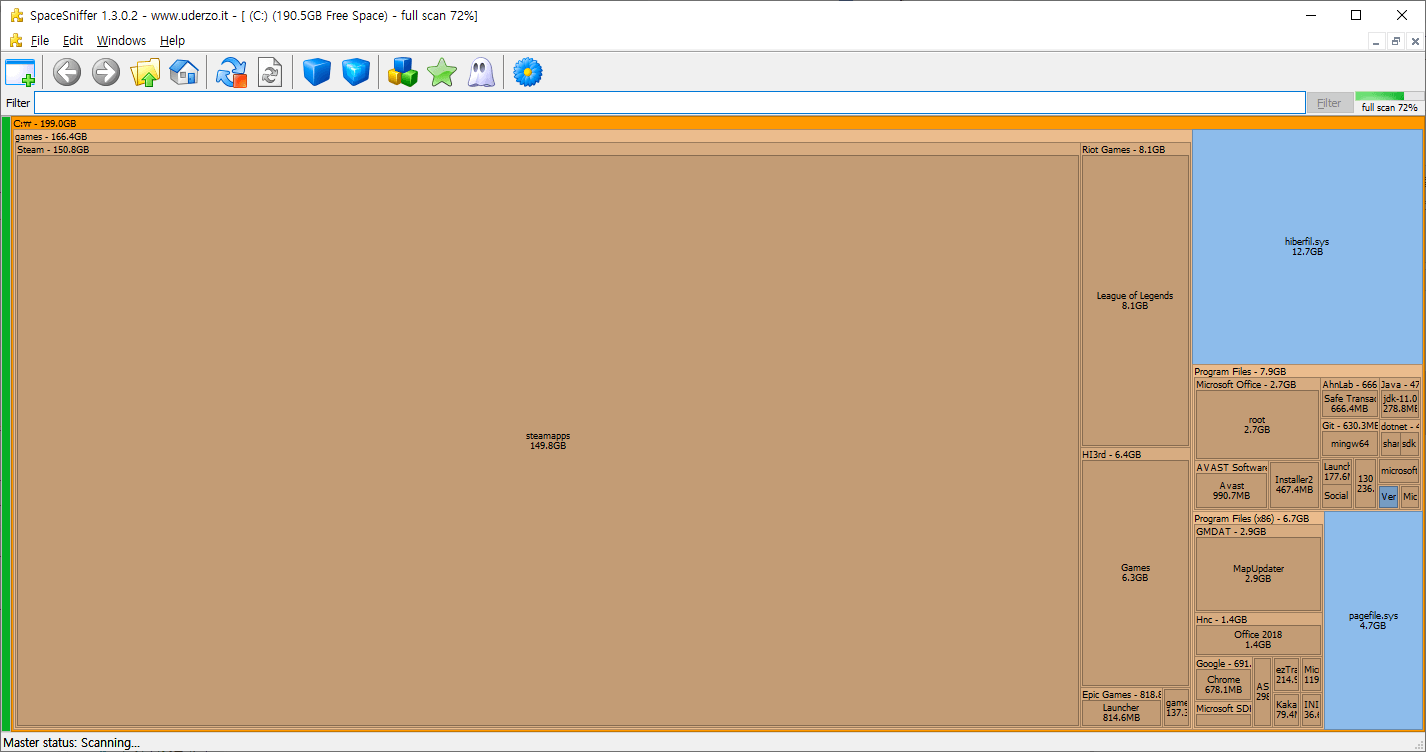
Task: Select the steamapps 149.8GB block
Action: pyautogui.click(x=548, y=441)
